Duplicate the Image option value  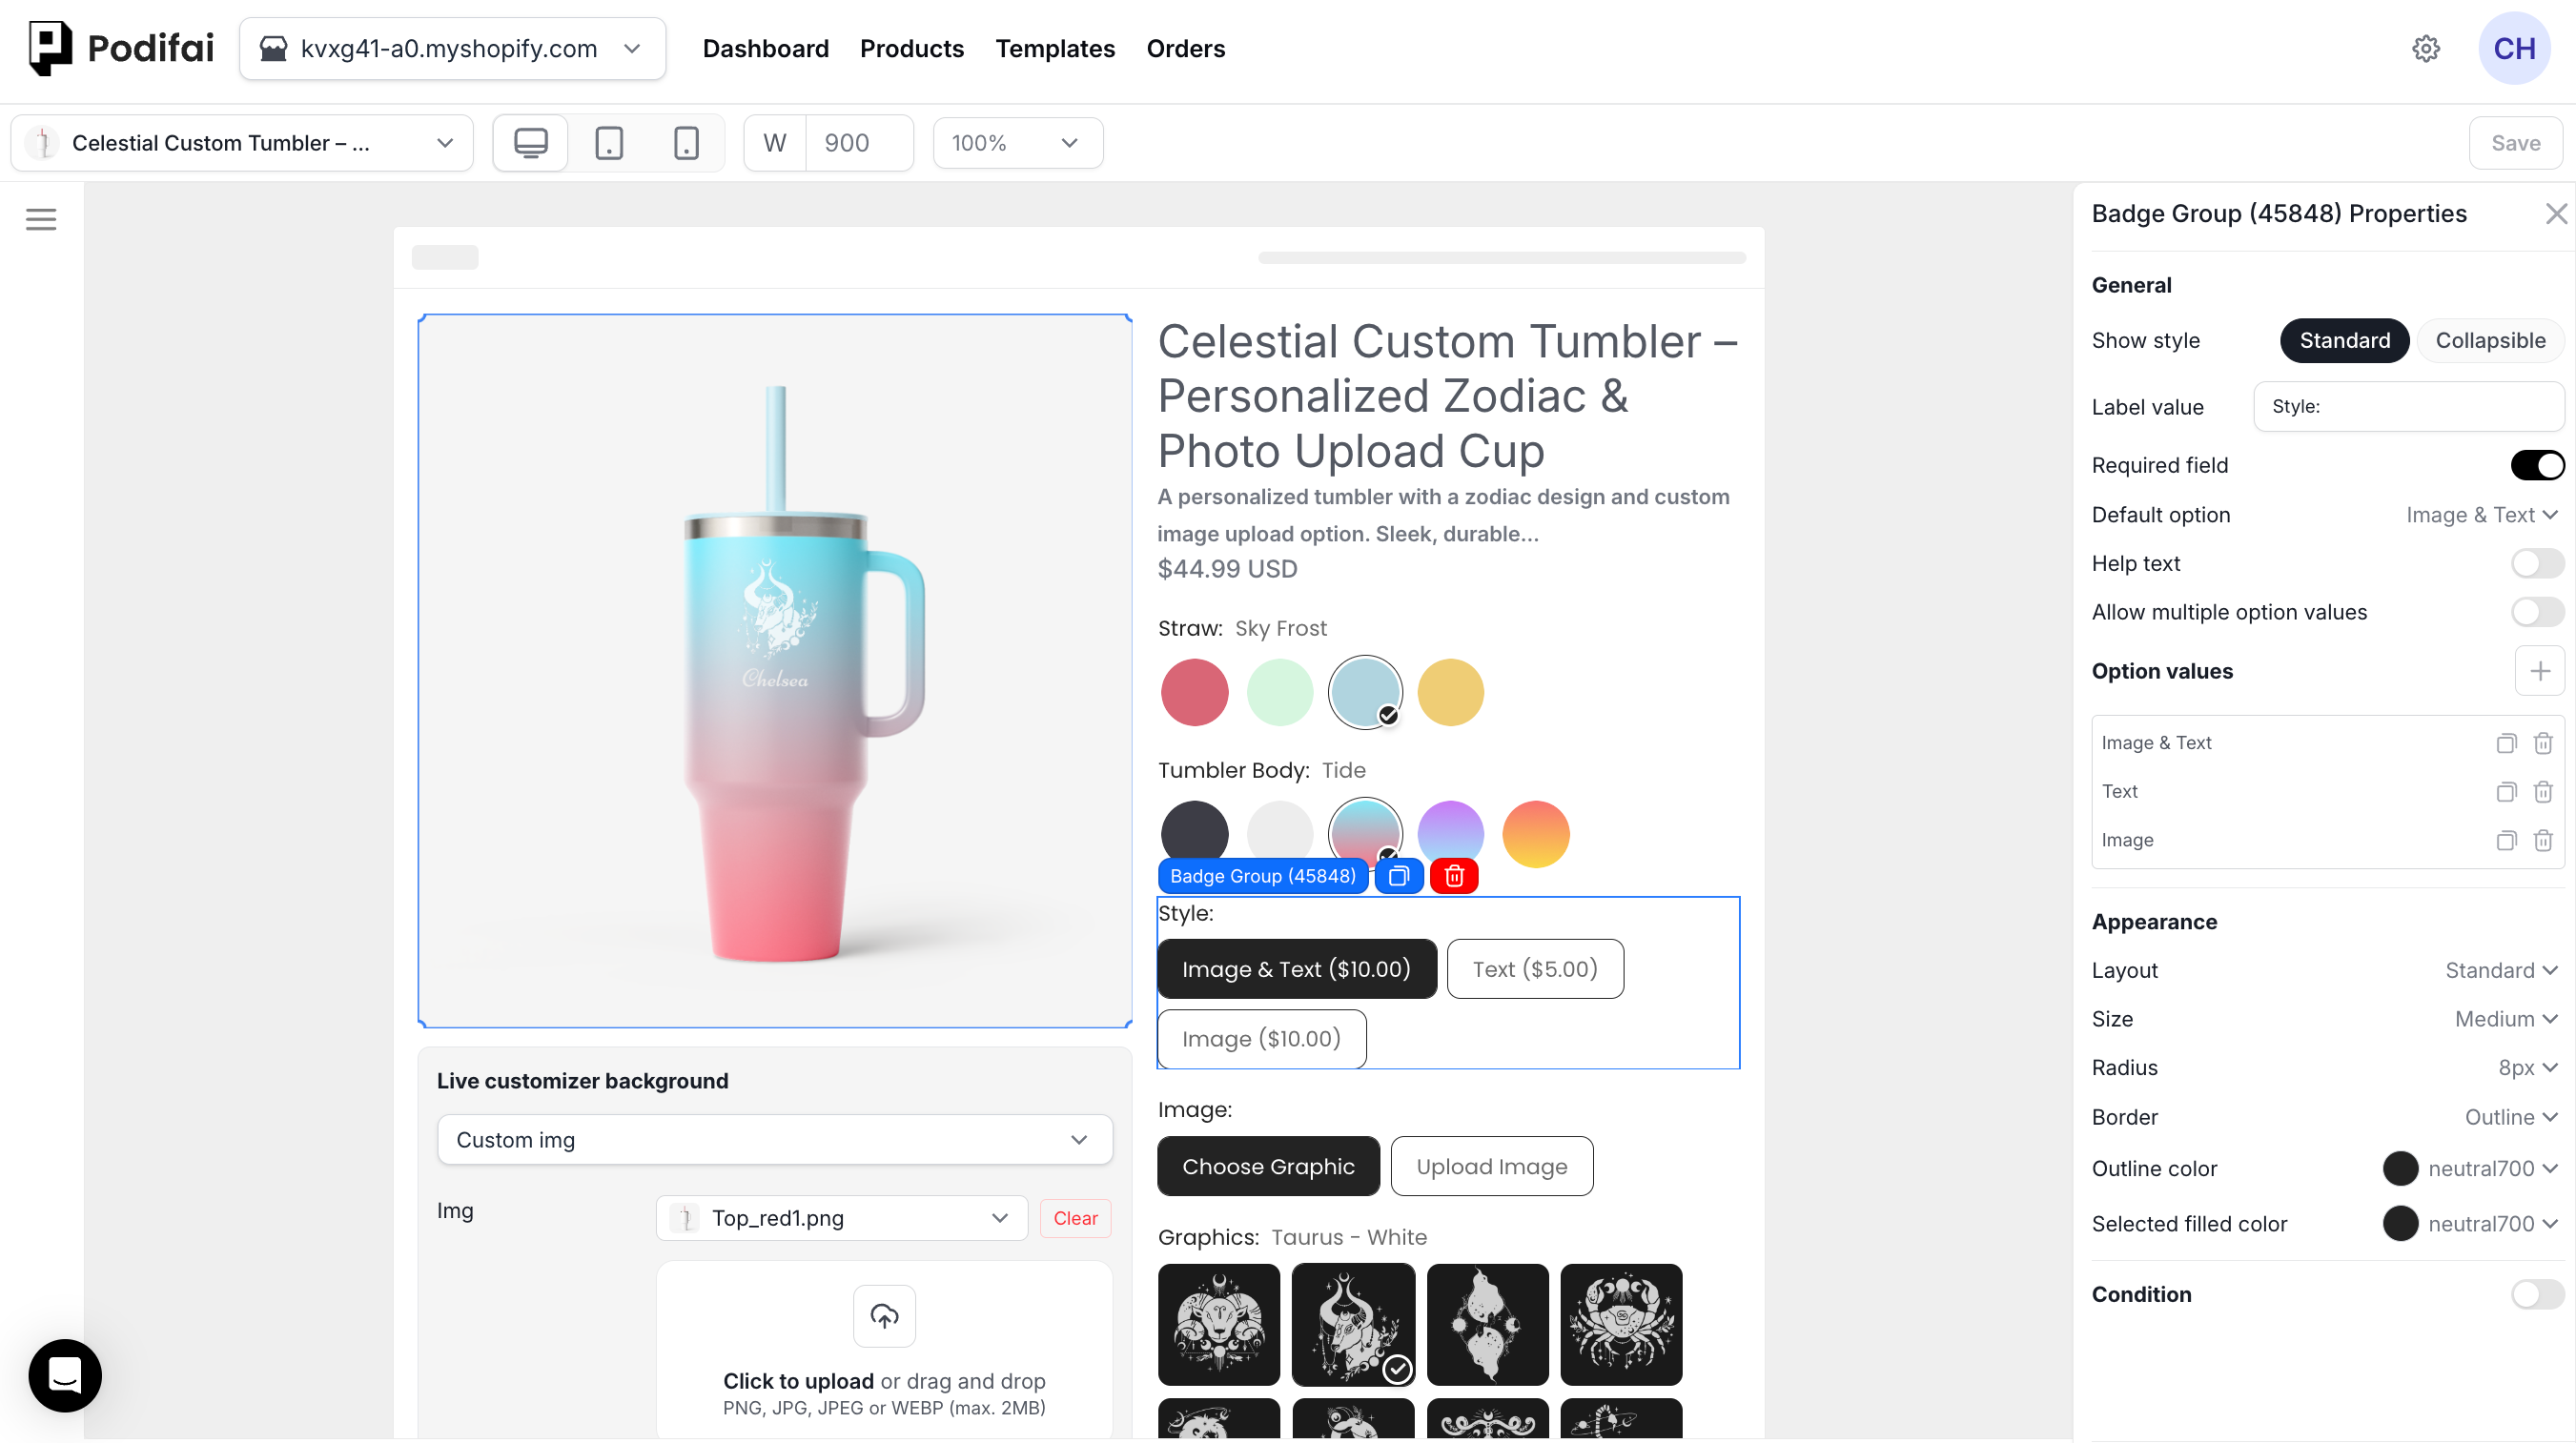tap(2505, 840)
